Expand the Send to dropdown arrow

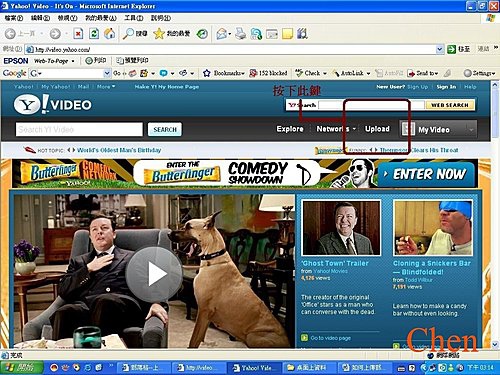pos(436,73)
